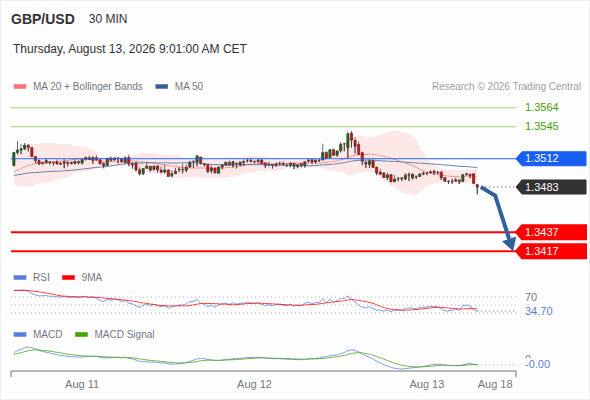
Task: Click the blue RSI legend swatch
Action: point(20,278)
